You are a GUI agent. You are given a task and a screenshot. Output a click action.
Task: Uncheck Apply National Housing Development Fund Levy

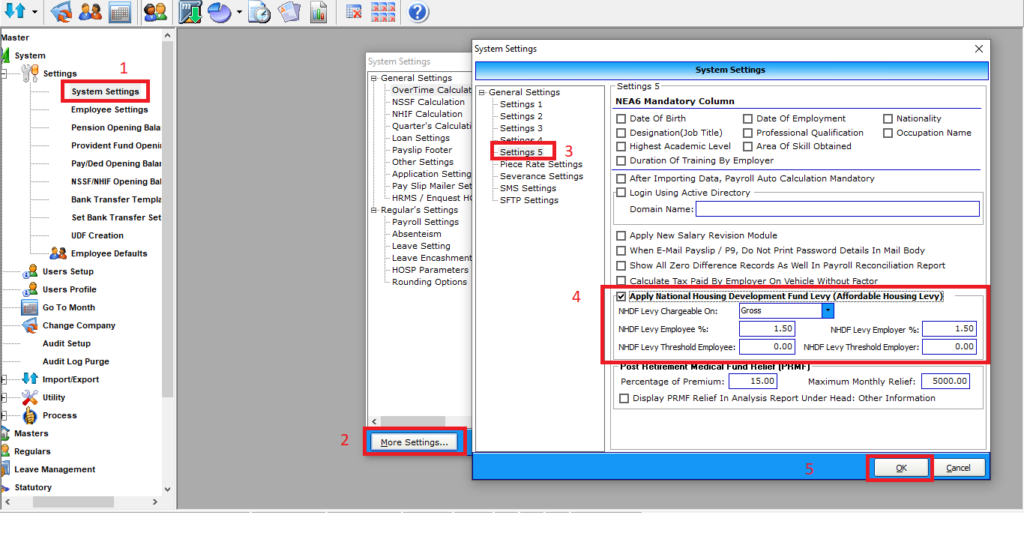pos(621,297)
